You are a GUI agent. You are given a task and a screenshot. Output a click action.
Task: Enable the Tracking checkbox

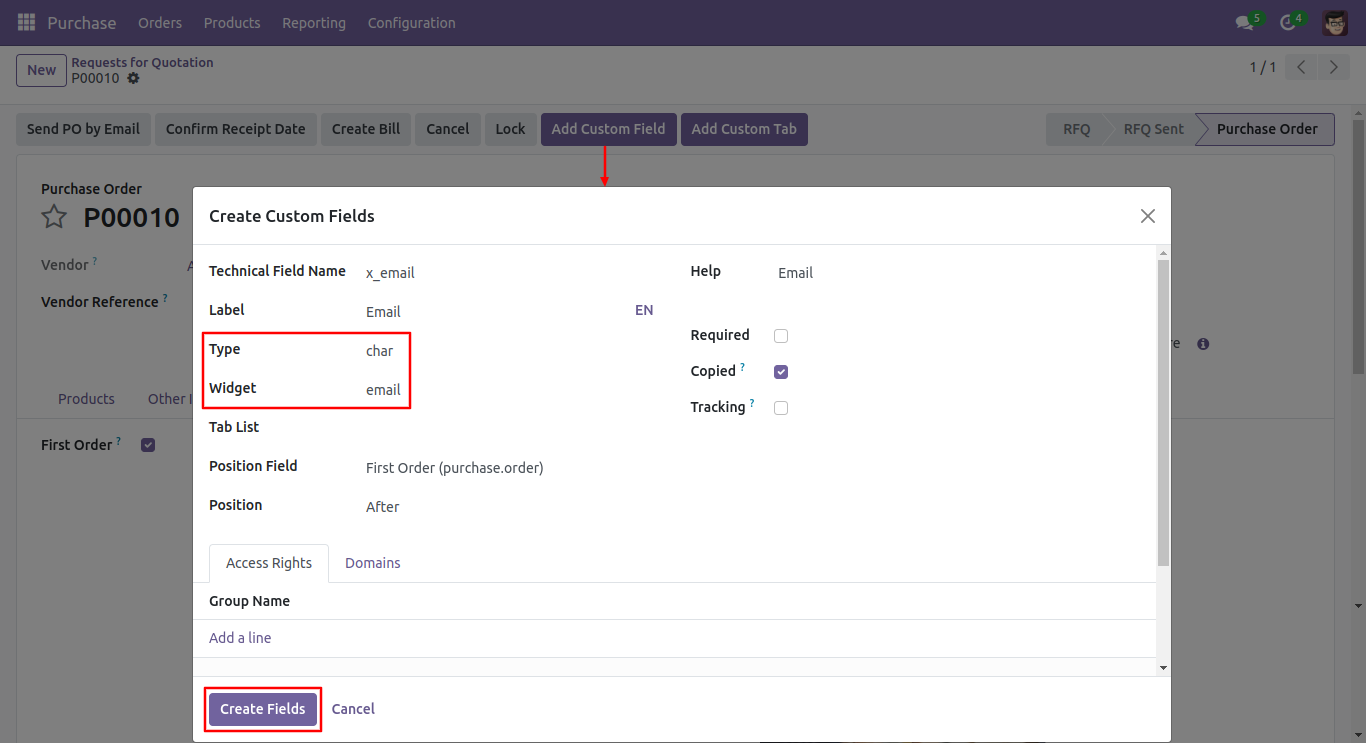click(781, 408)
